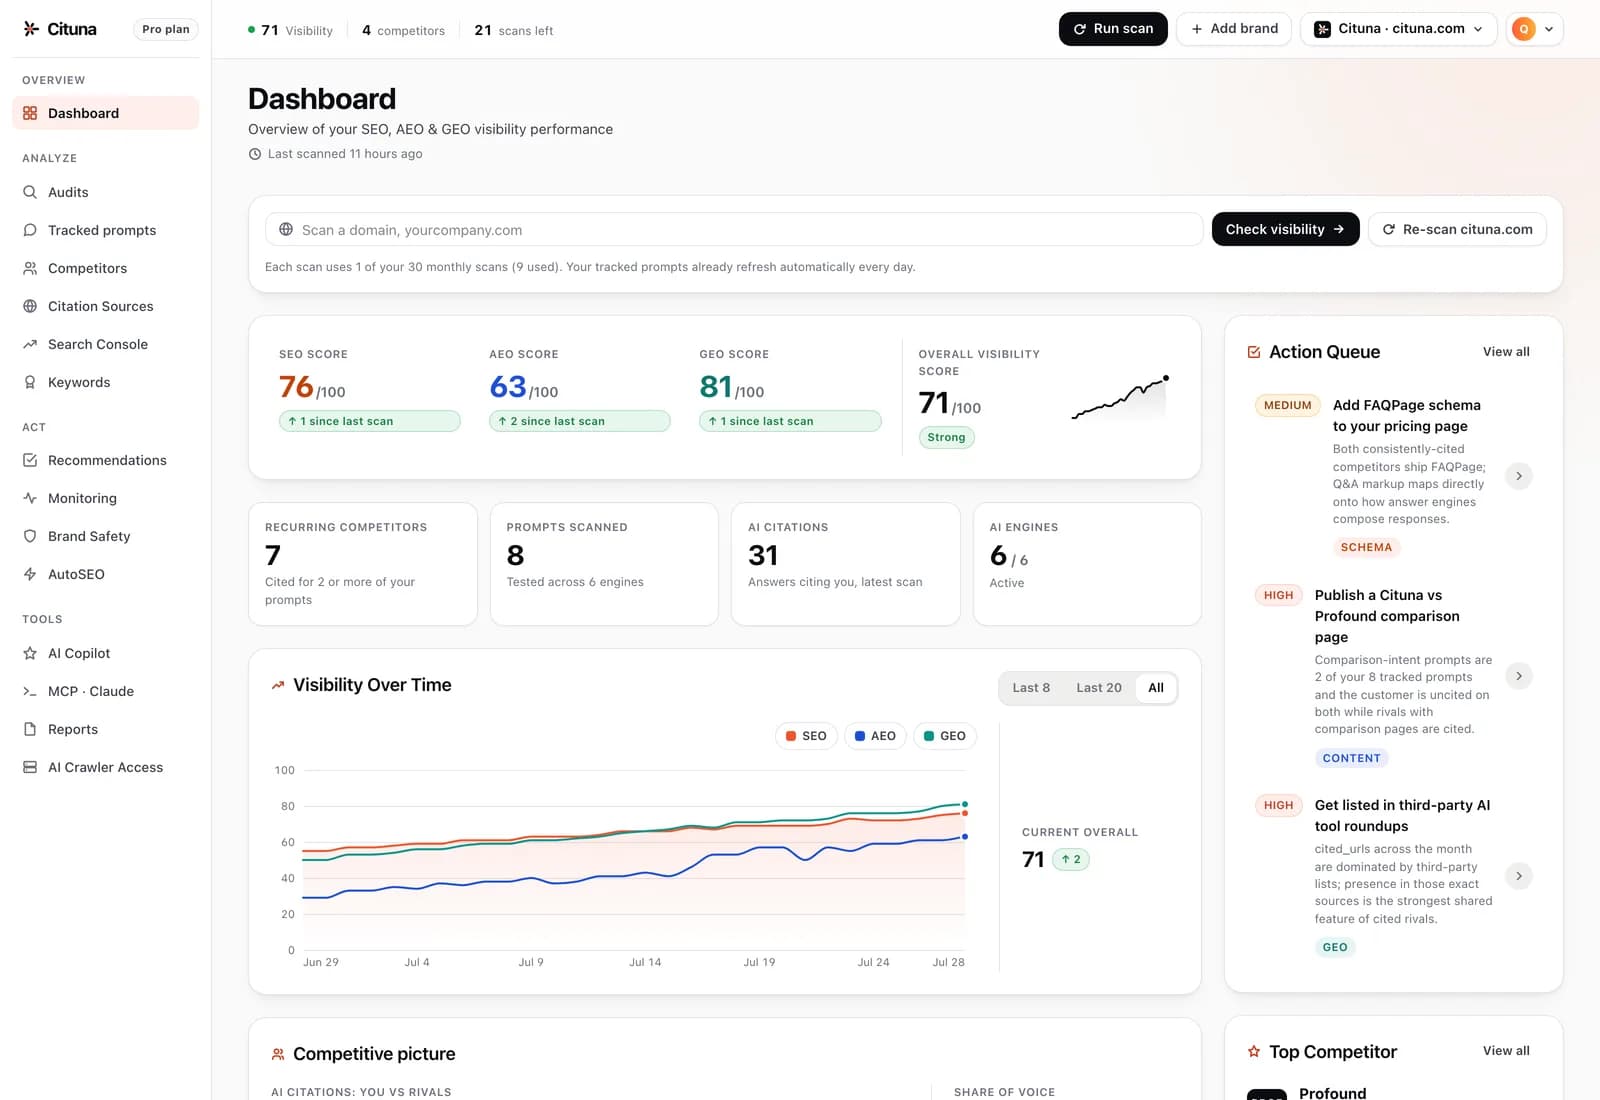Click the SCHEMA tag on first action

(x=1366, y=547)
